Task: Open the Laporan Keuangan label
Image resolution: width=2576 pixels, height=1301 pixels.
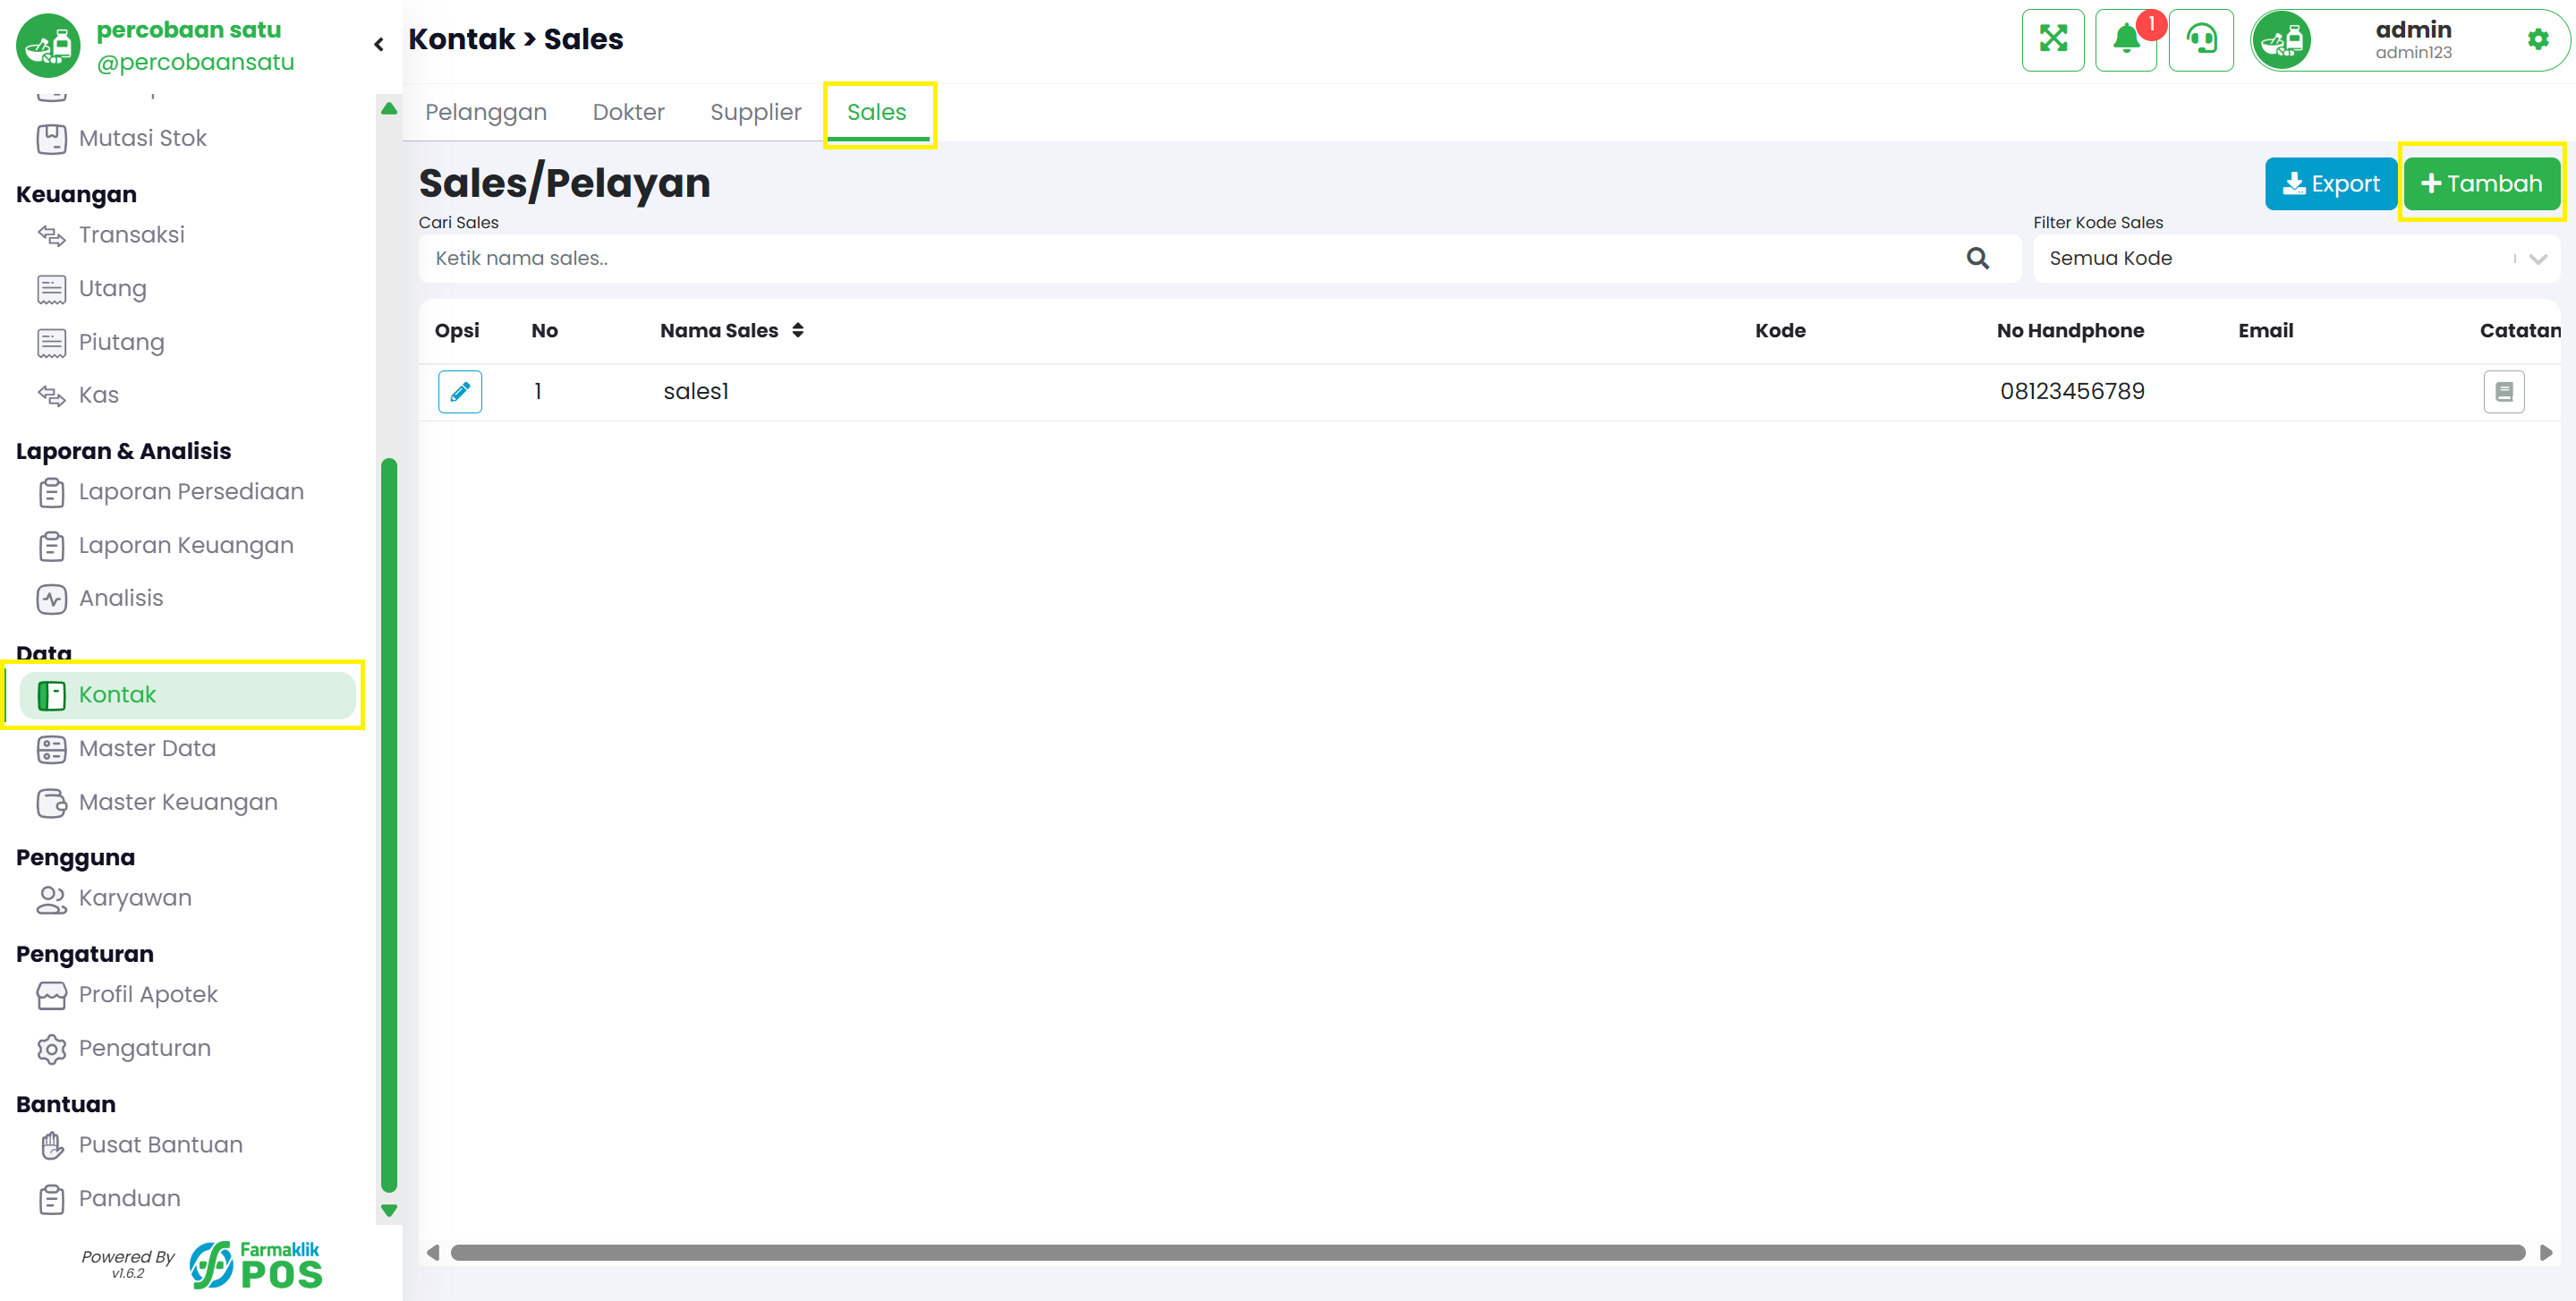Action: tap(186, 546)
